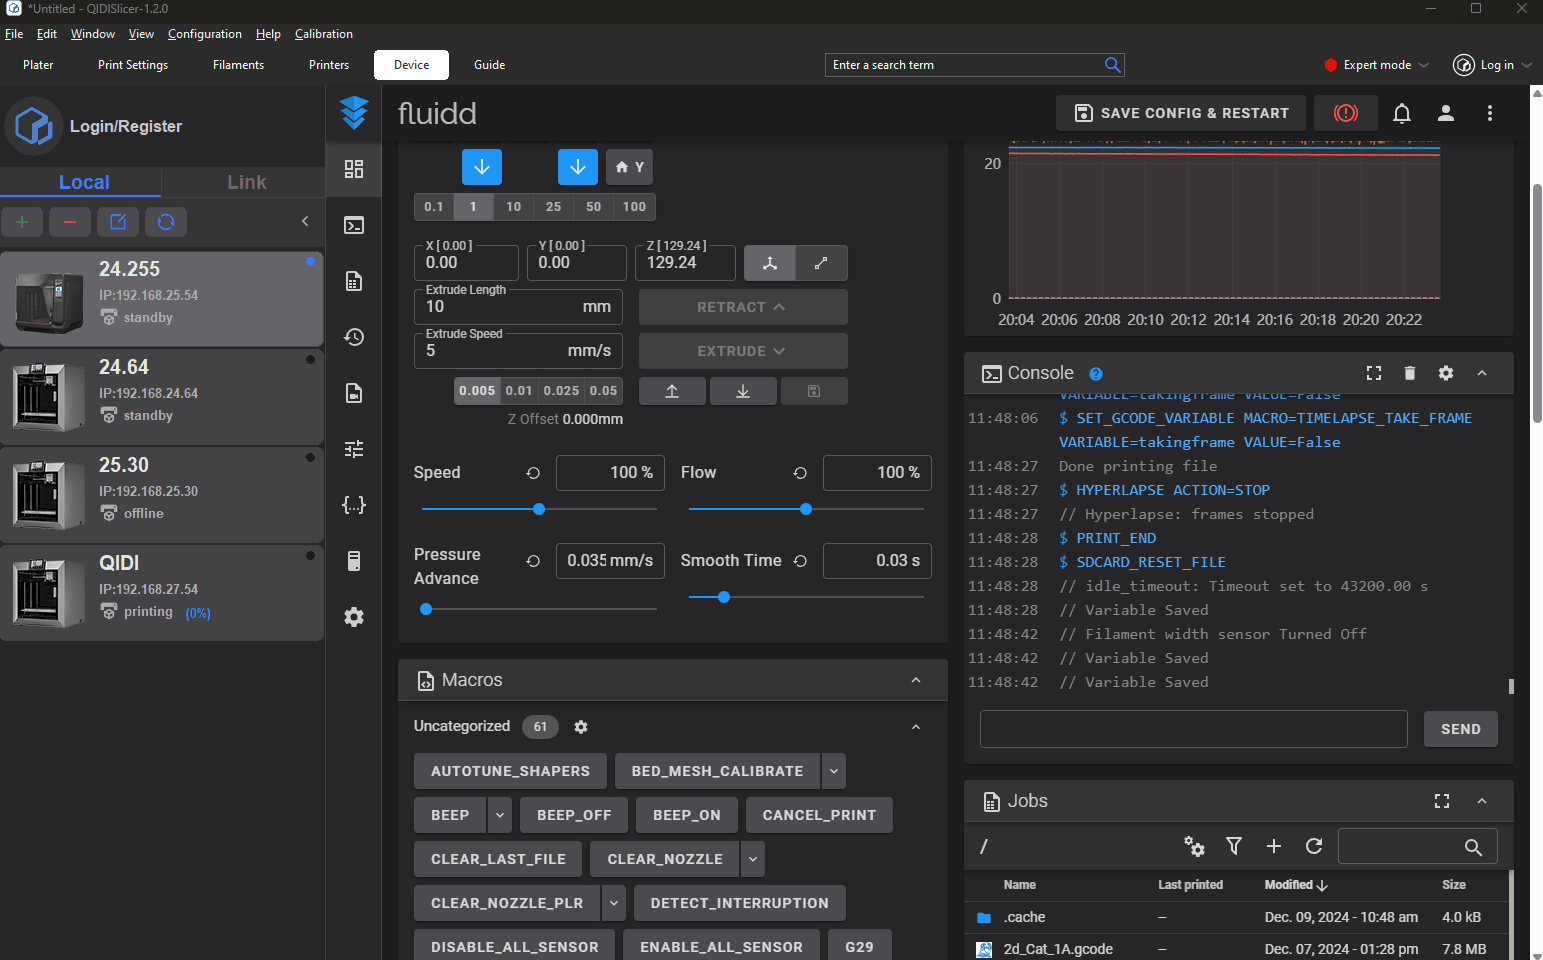Viewport: 1543px width, 960px height.
Task: Open fluidd settings gear in sidebar
Action: pyautogui.click(x=354, y=617)
